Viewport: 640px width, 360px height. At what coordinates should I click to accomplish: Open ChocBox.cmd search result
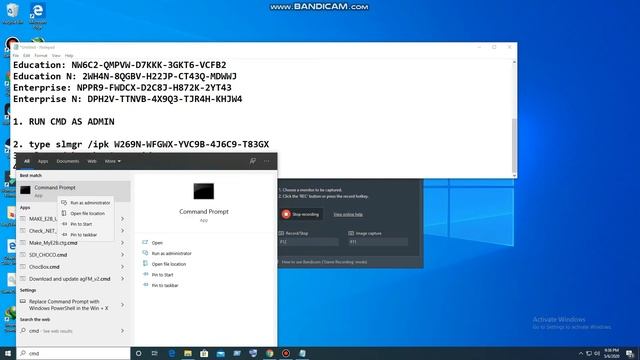point(67,267)
